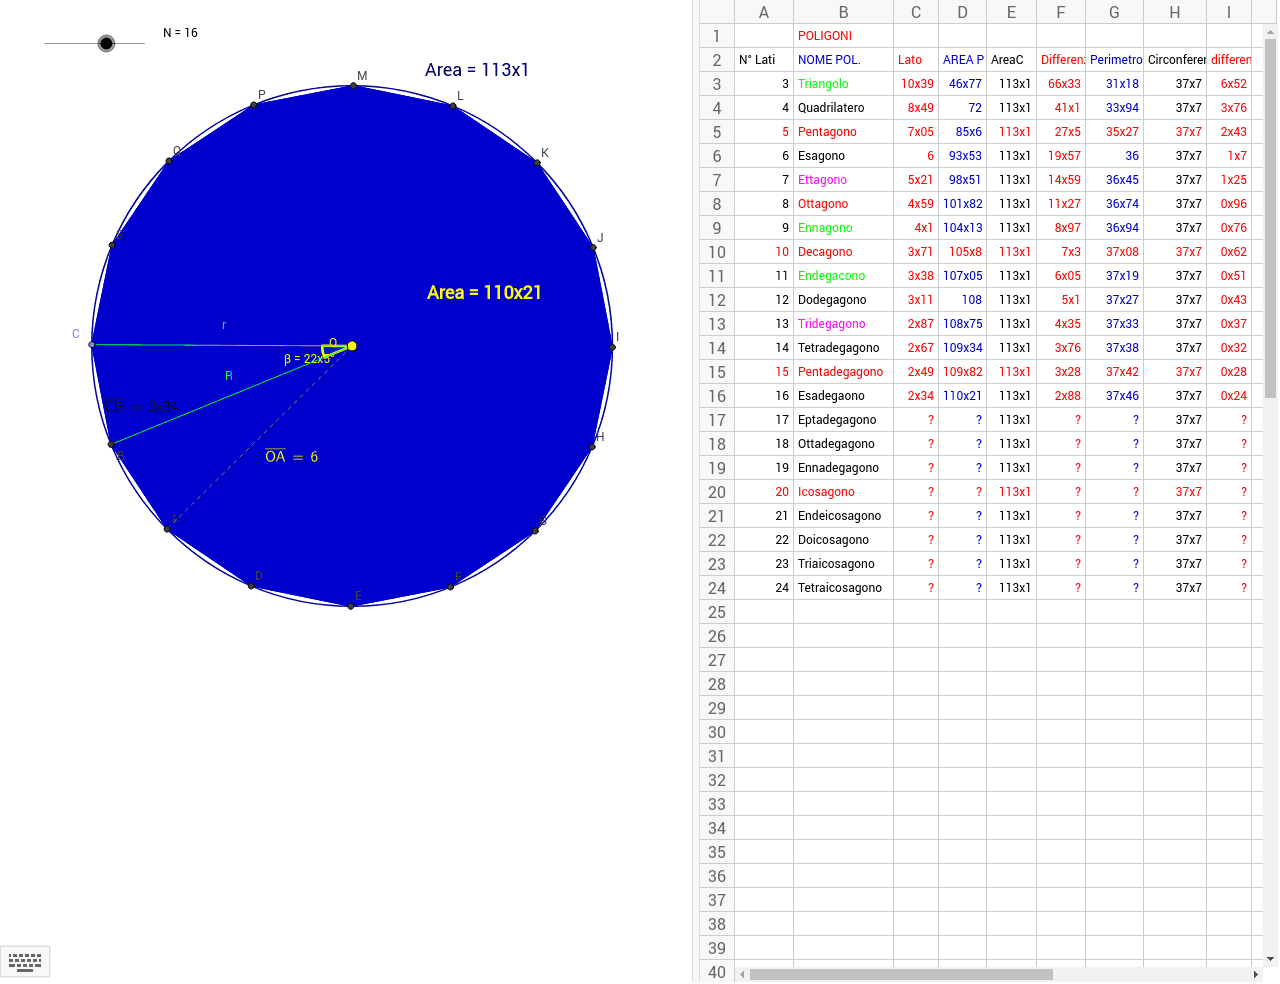
Task: Click the scroll-up arrow of vertical scrollbar
Action: (x=1270, y=32)
